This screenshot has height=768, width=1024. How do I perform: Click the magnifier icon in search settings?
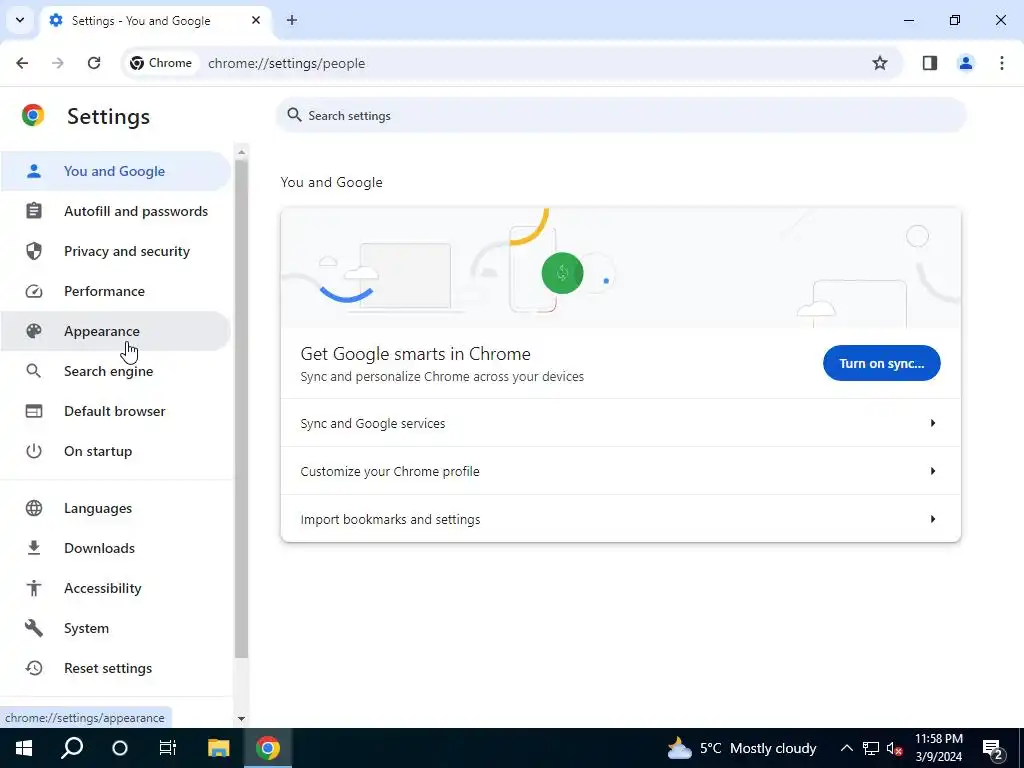point(295,115)
